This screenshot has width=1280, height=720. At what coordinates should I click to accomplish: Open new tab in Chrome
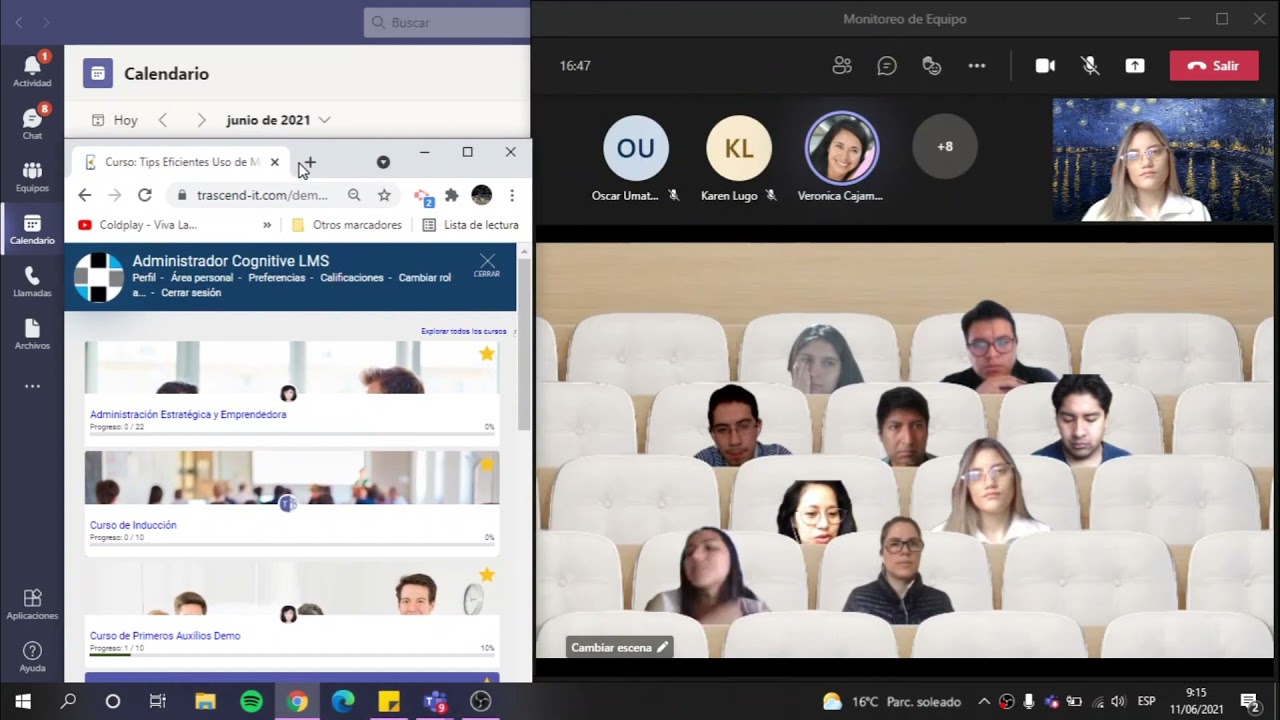tap(309, 162)
